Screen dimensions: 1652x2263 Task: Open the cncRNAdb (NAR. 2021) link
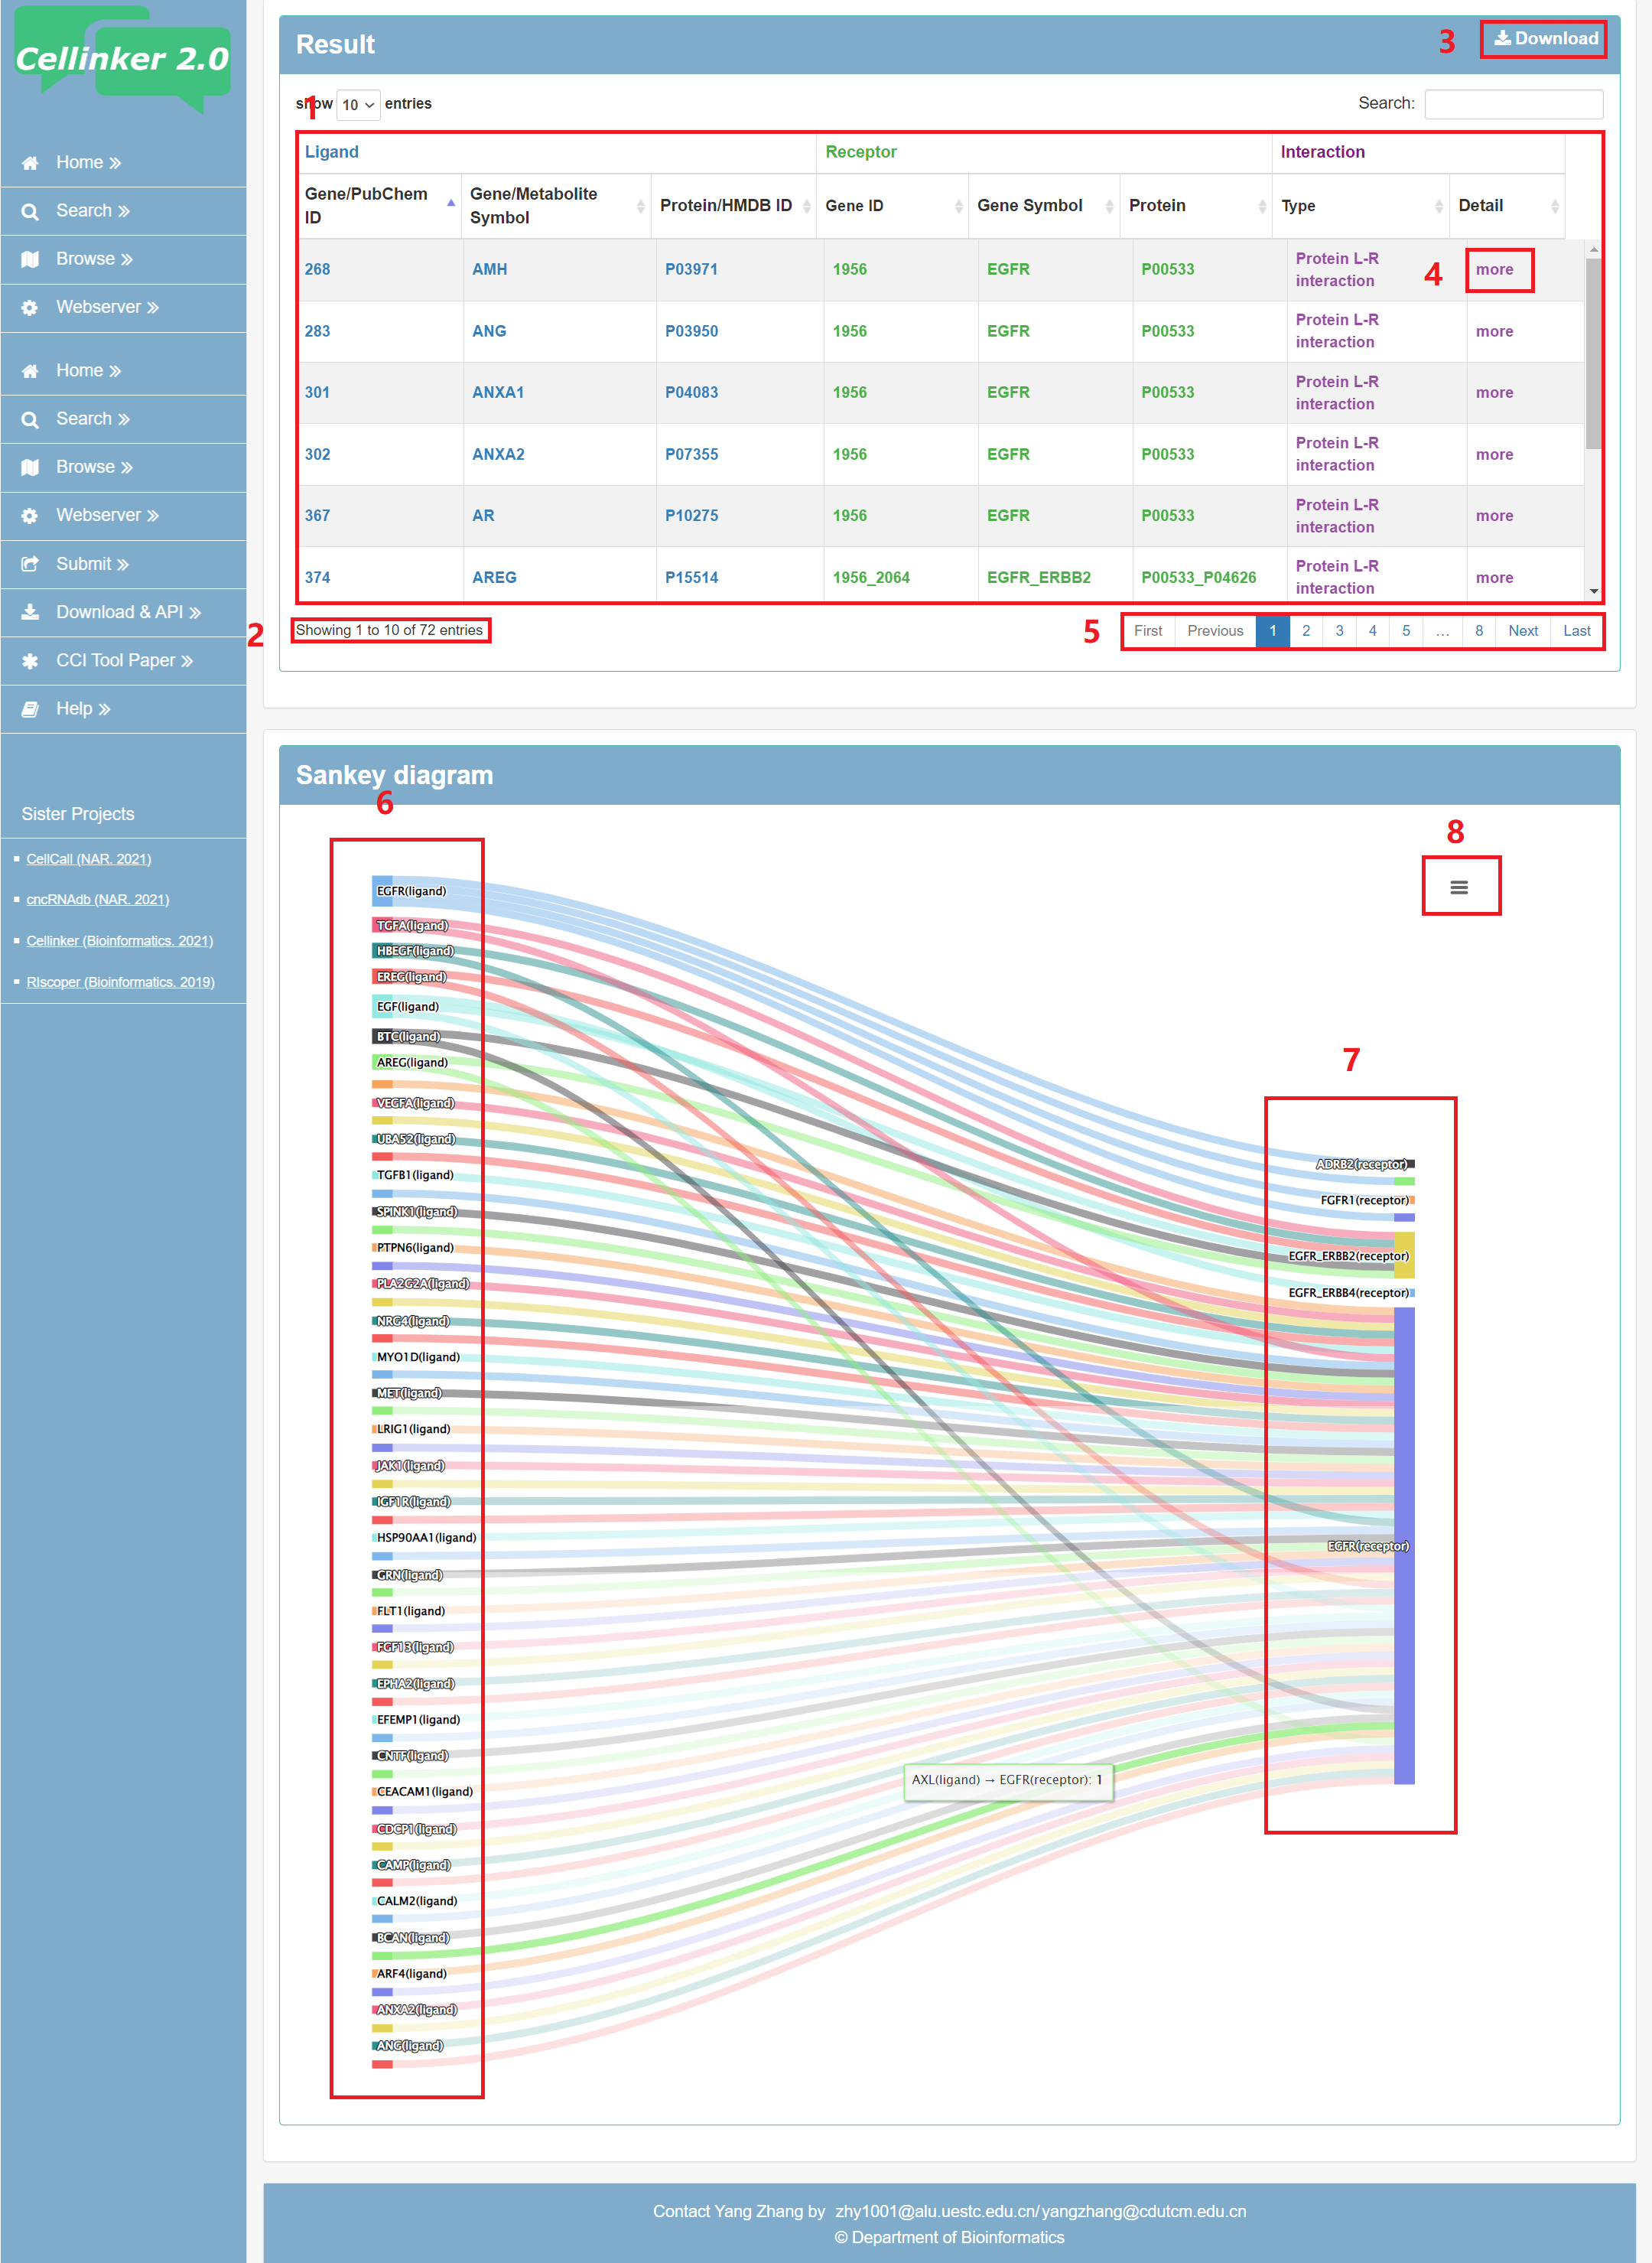98,900
